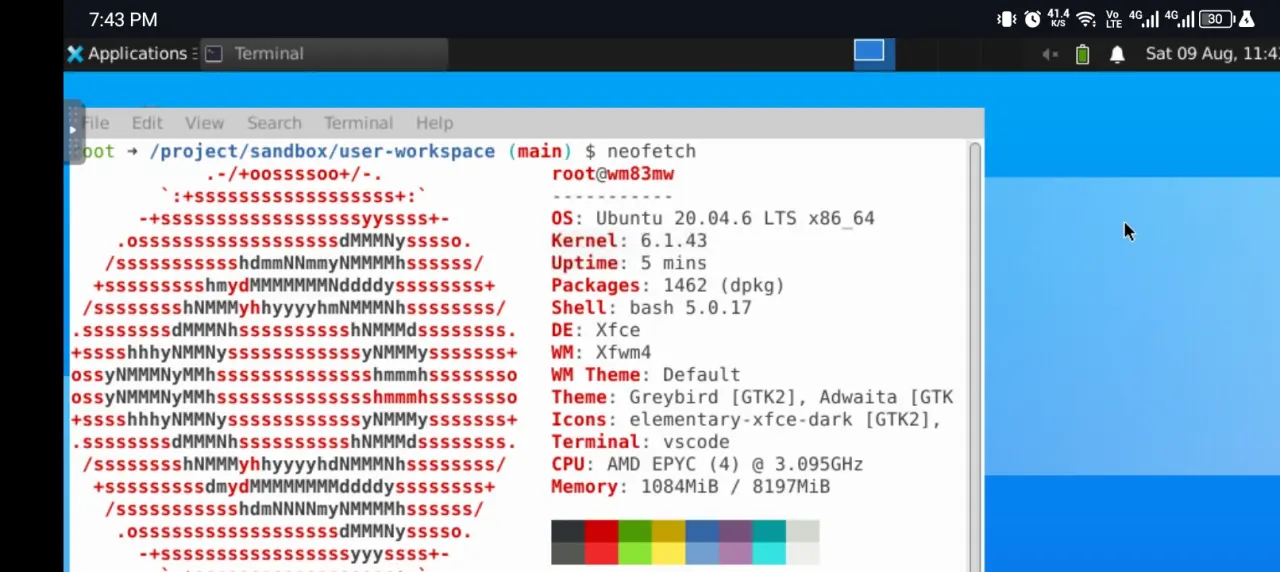Click the green neofetch color block
Image resolution: width=1280 pixels, height=572 pixels.
point(635,542)
